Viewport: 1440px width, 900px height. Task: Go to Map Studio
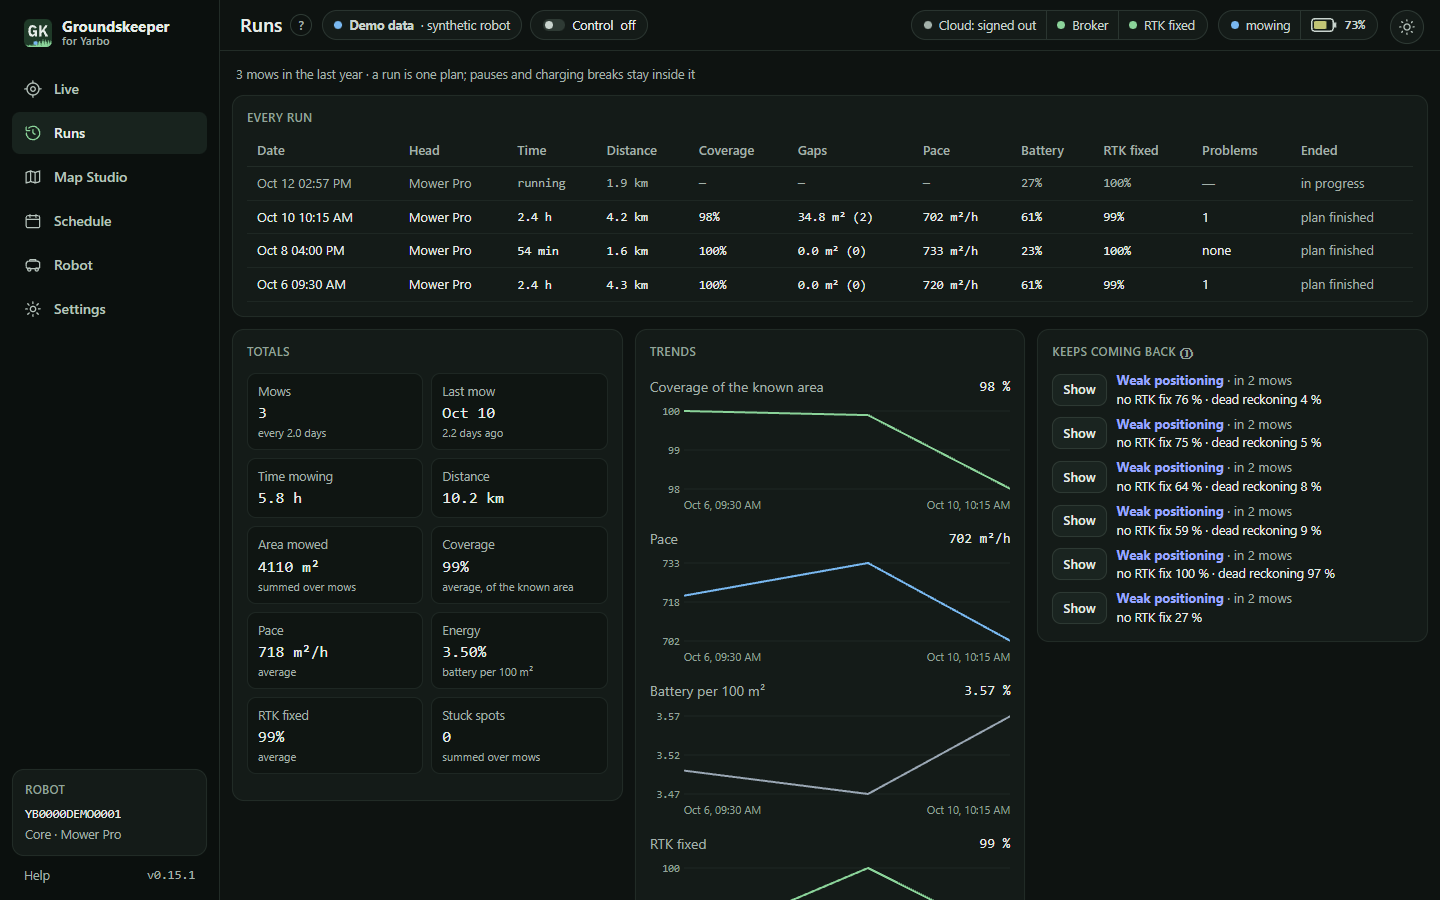tap(109, 177)
